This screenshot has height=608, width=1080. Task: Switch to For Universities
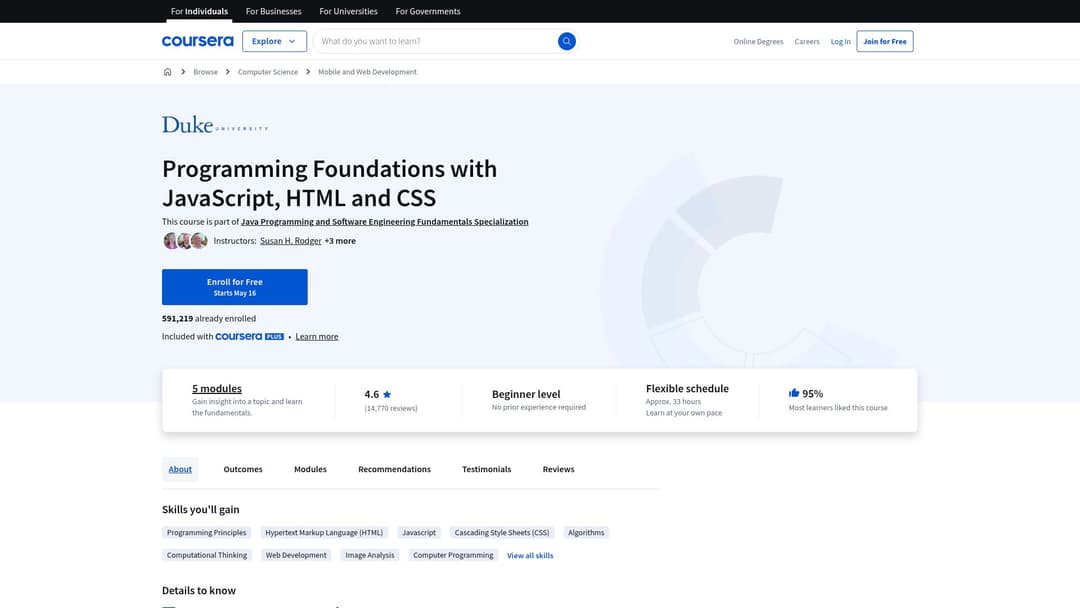pyautogui.click(x=349, y=11)
